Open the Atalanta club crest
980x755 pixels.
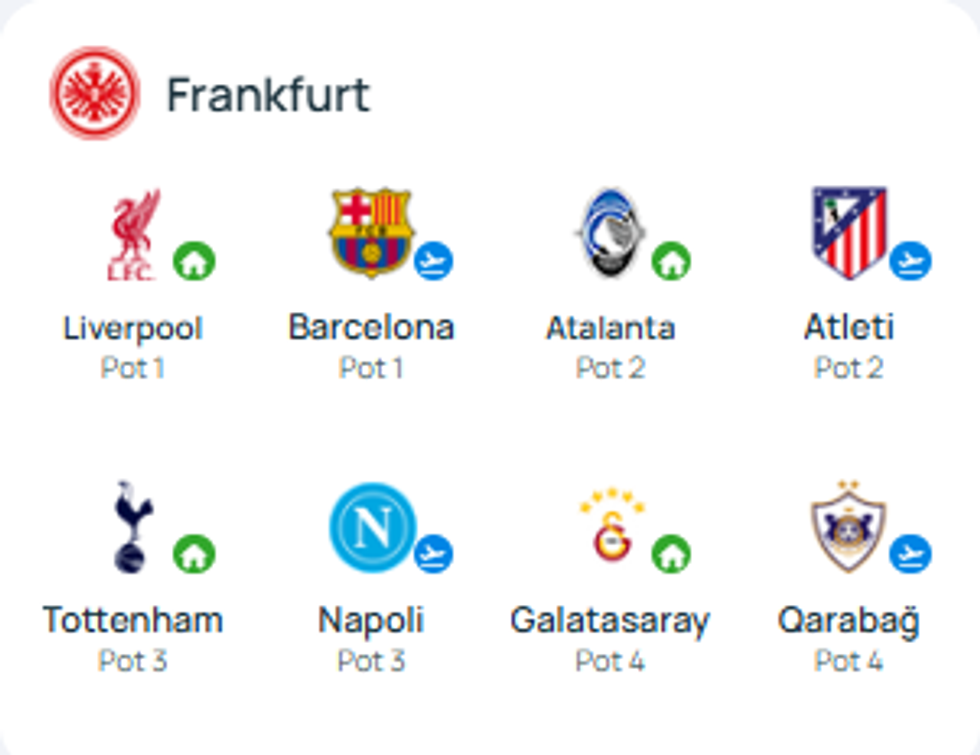coord(611,233)
